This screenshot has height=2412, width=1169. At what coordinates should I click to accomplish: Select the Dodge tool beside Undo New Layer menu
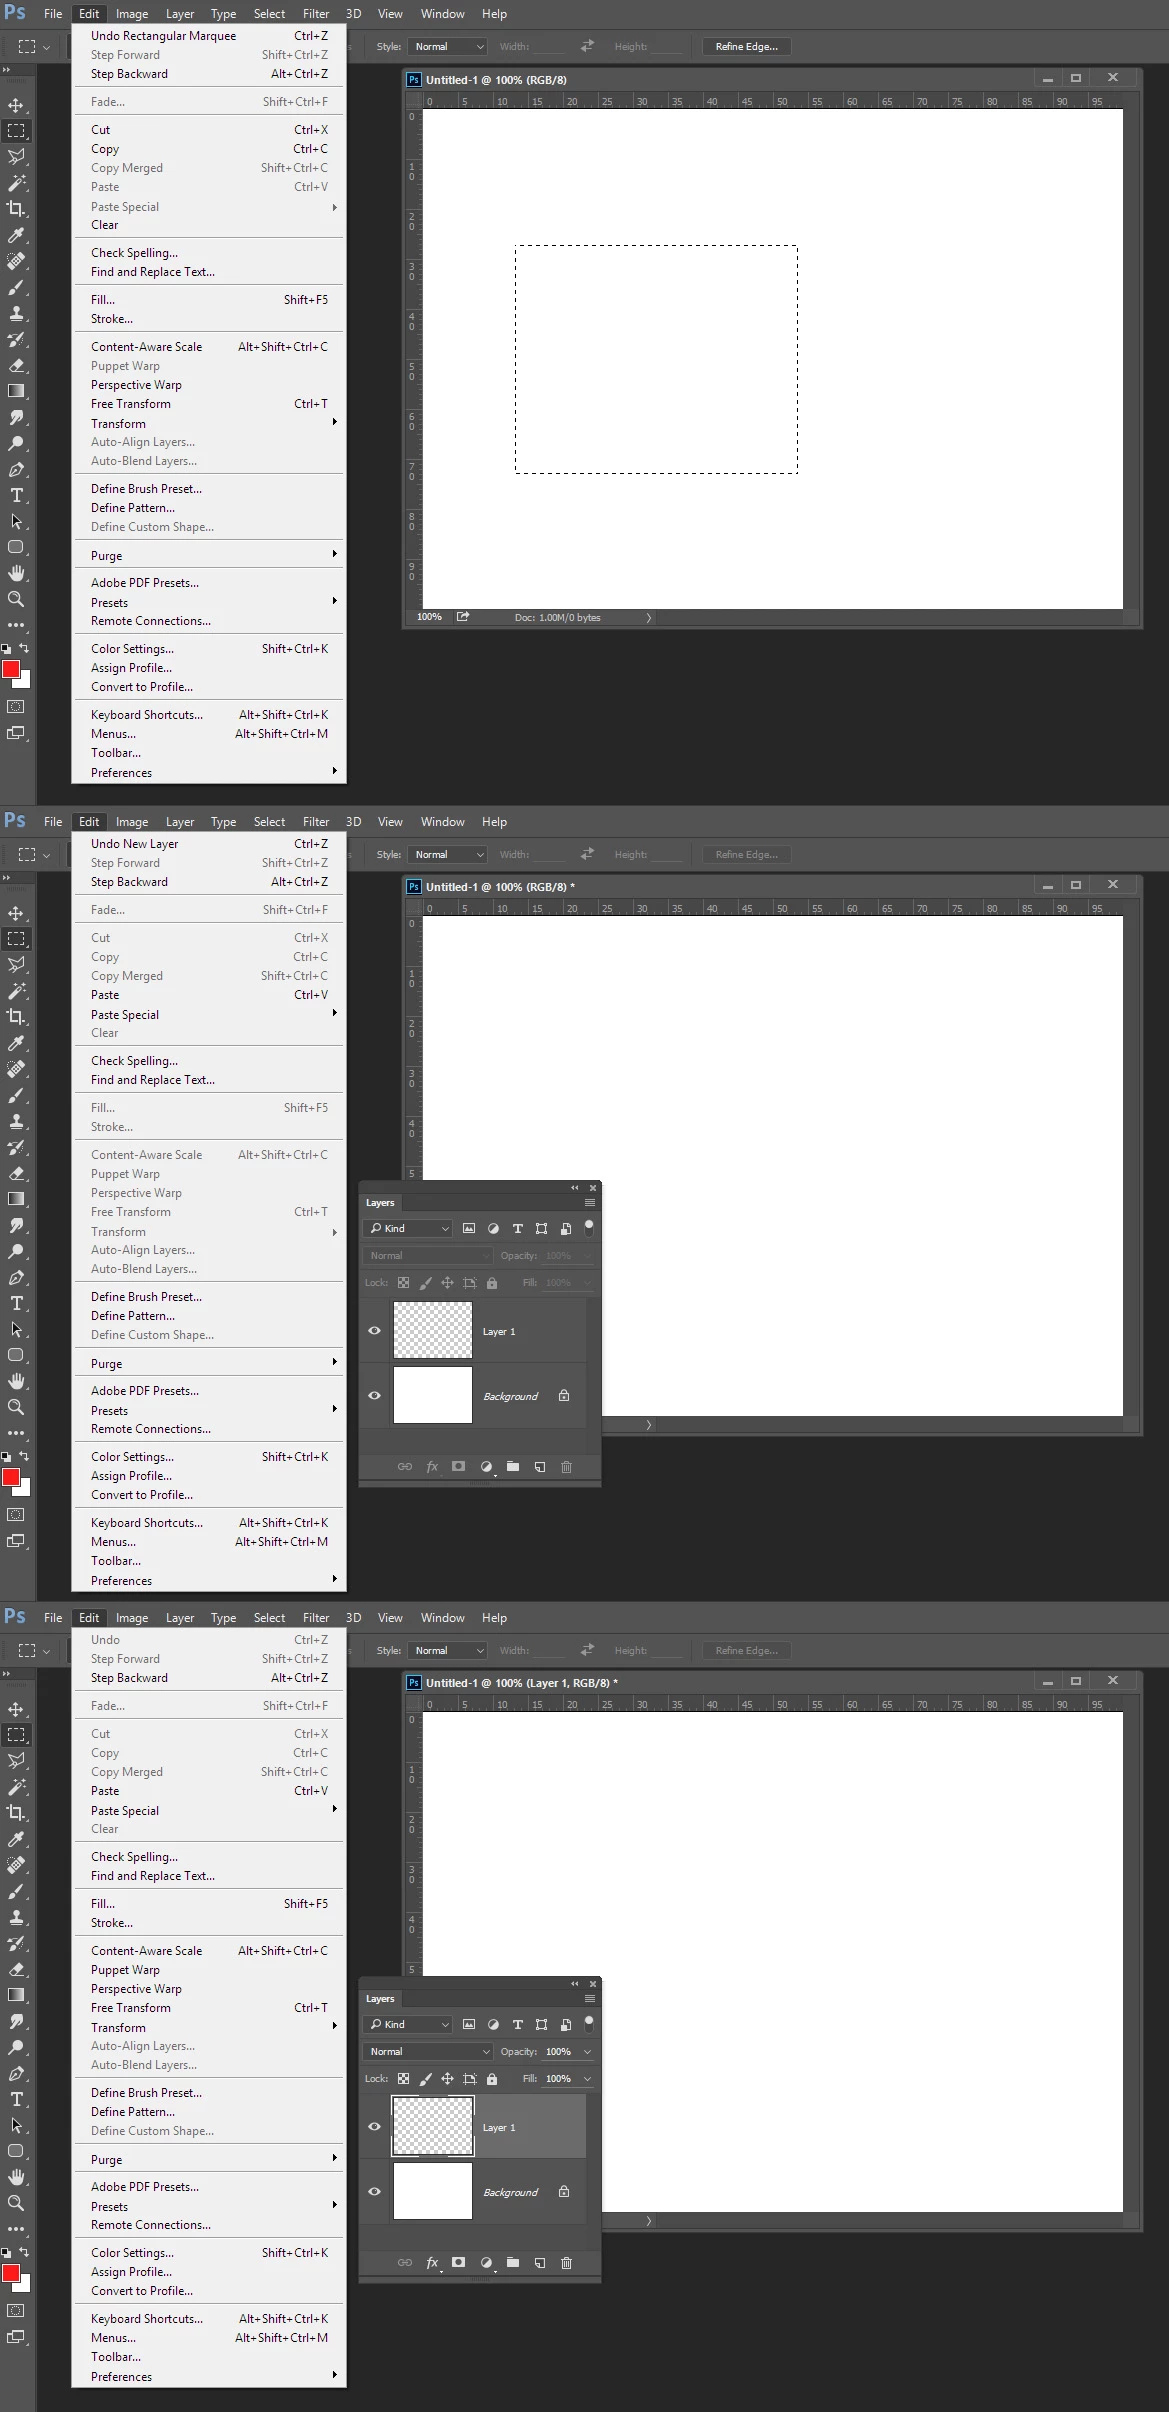point(16,1251)
